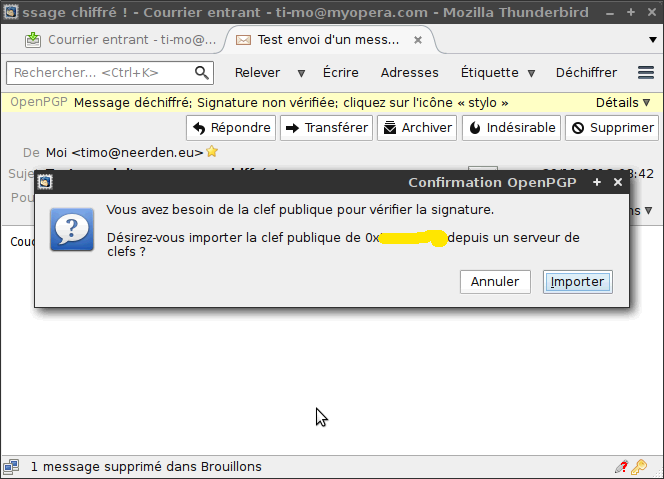Delete the message with Supprimer
The image size is (664, 479).
click(x=610, y=128)
